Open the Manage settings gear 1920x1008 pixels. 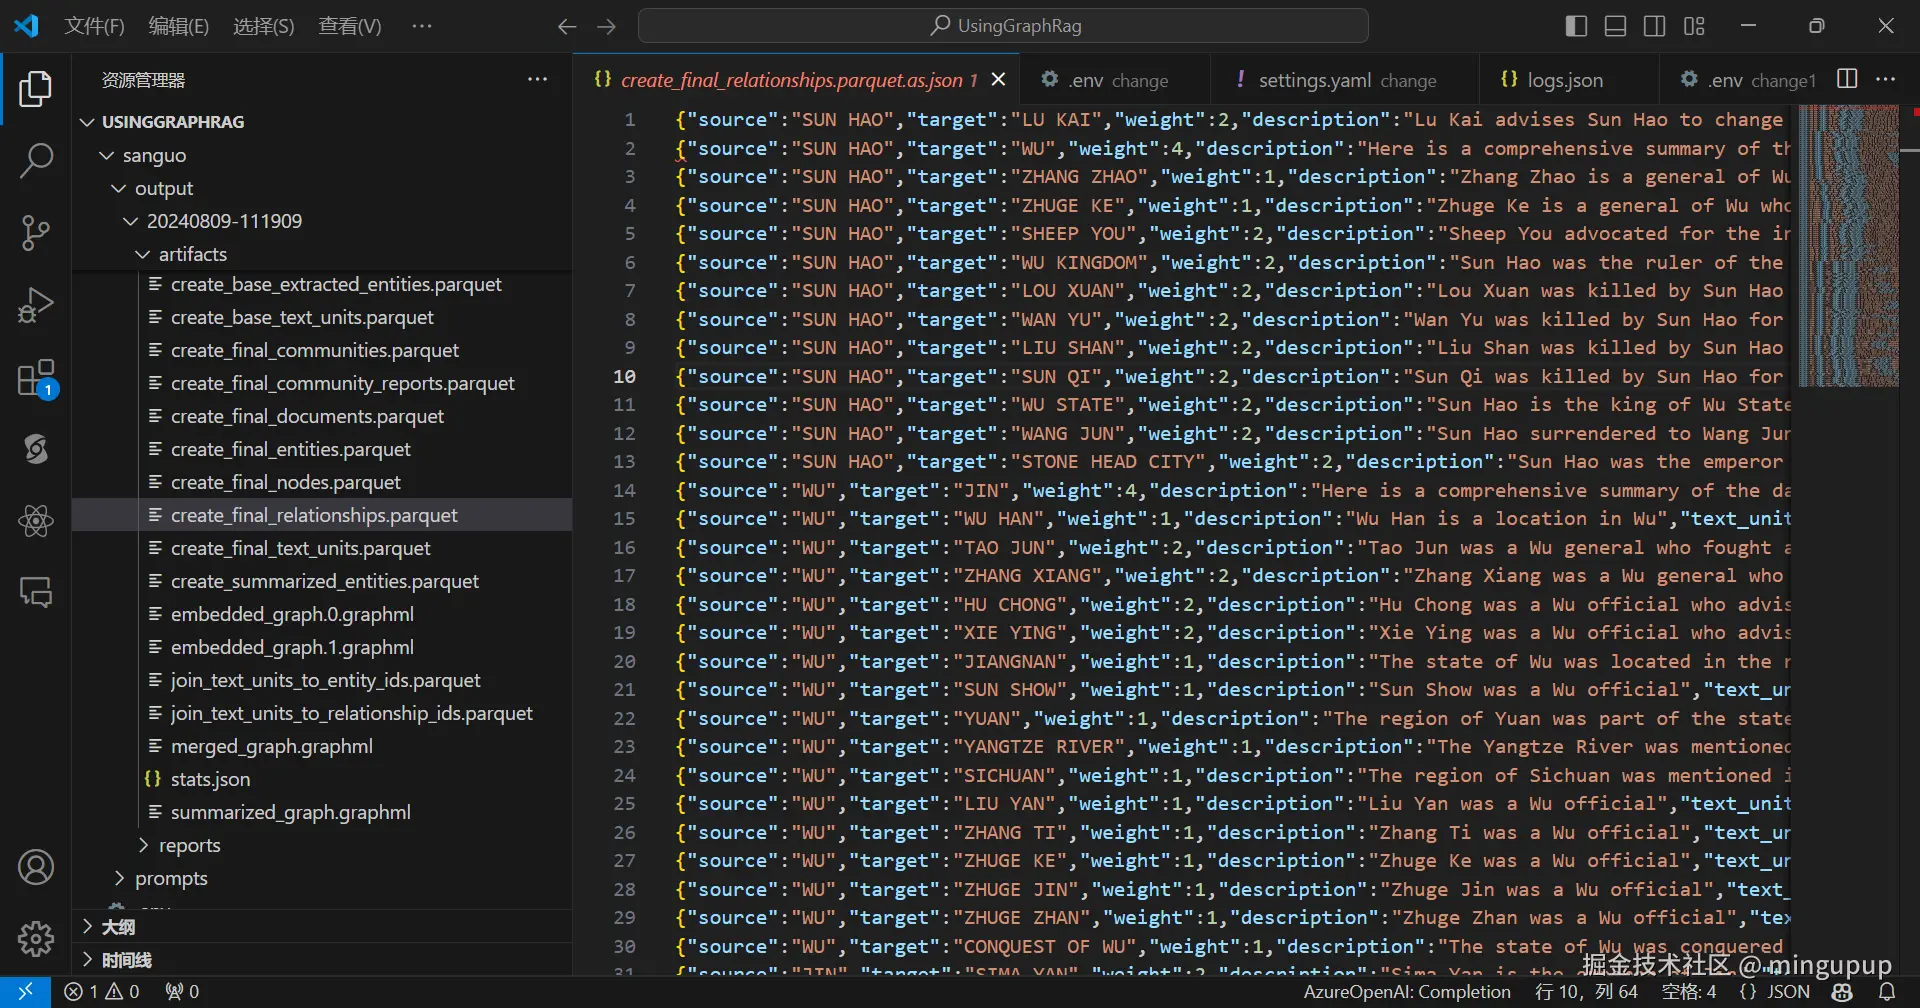[x=36, y=938]
